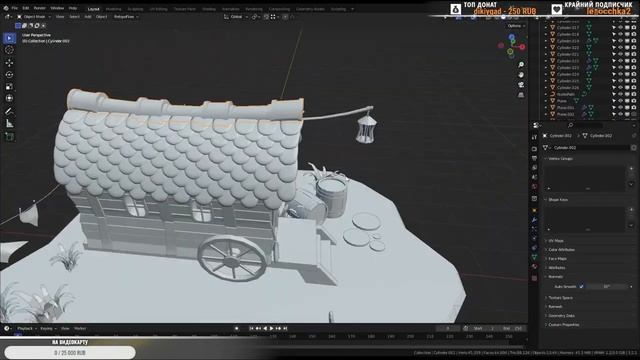640x360 pixels.
Task: Expand the Custom Properties panel
Action: pyautogui.click(x=564, y=325)
